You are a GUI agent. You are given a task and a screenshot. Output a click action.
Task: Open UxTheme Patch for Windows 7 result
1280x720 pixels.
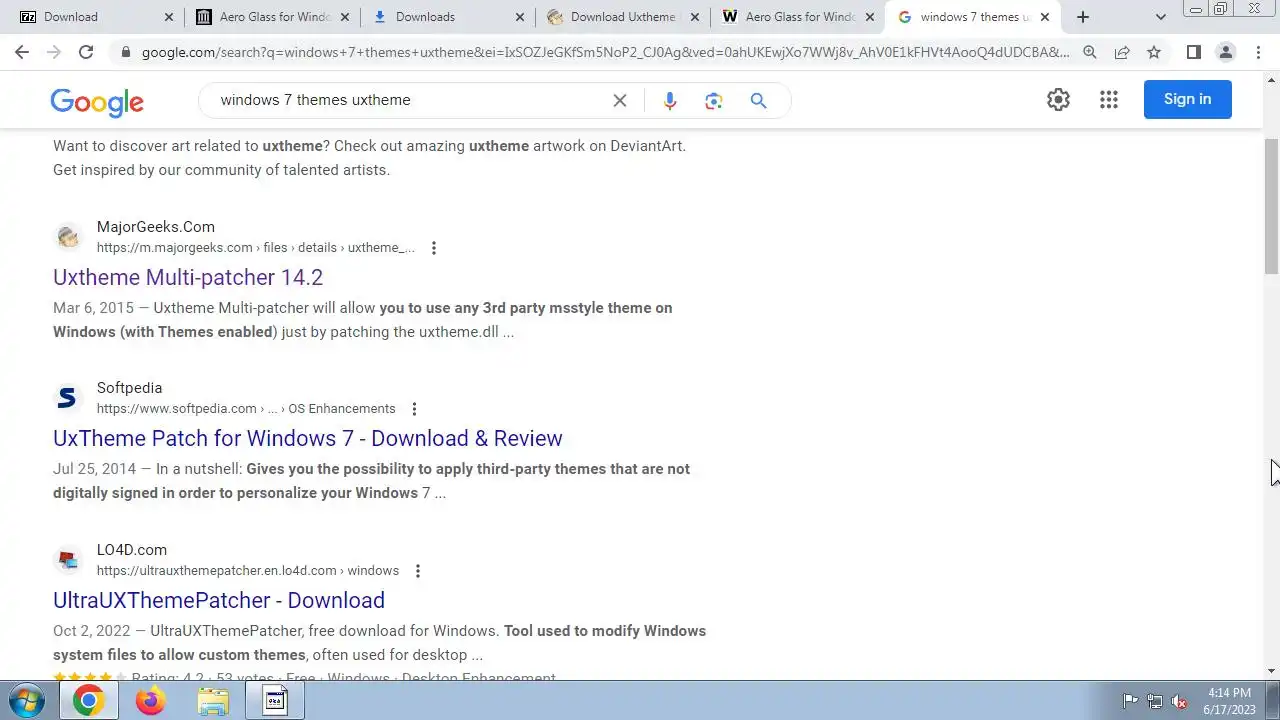pos(308,438)
